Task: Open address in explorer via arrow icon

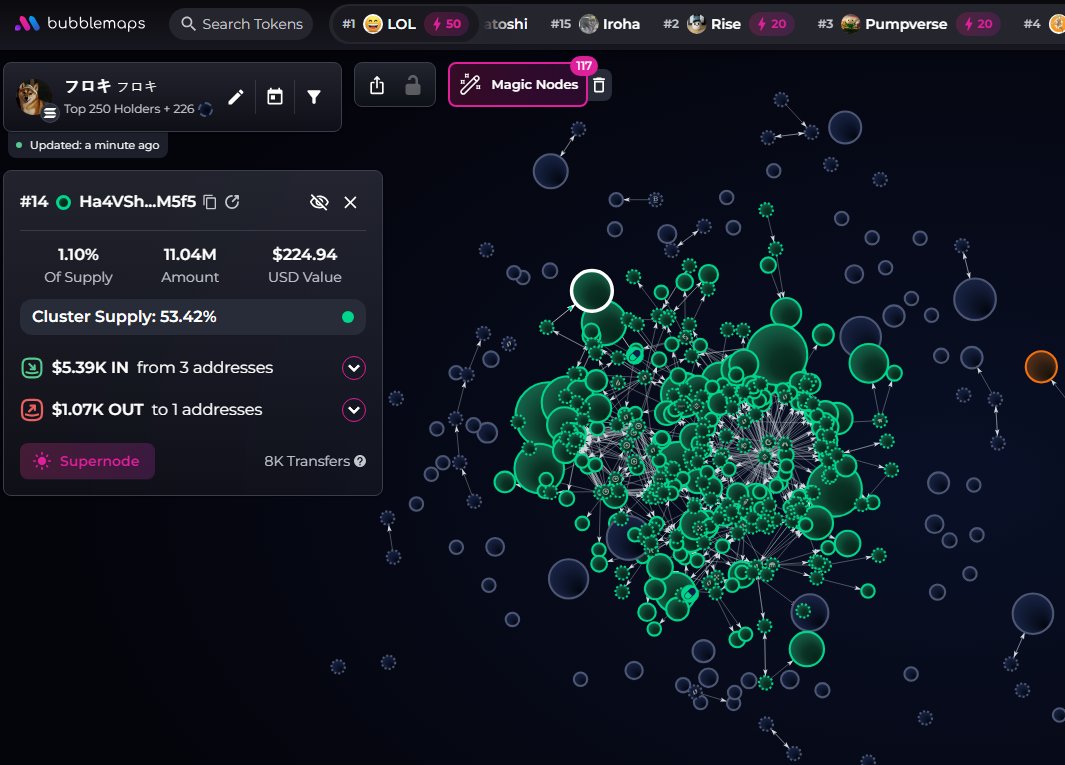Action: tap(232, 202)
